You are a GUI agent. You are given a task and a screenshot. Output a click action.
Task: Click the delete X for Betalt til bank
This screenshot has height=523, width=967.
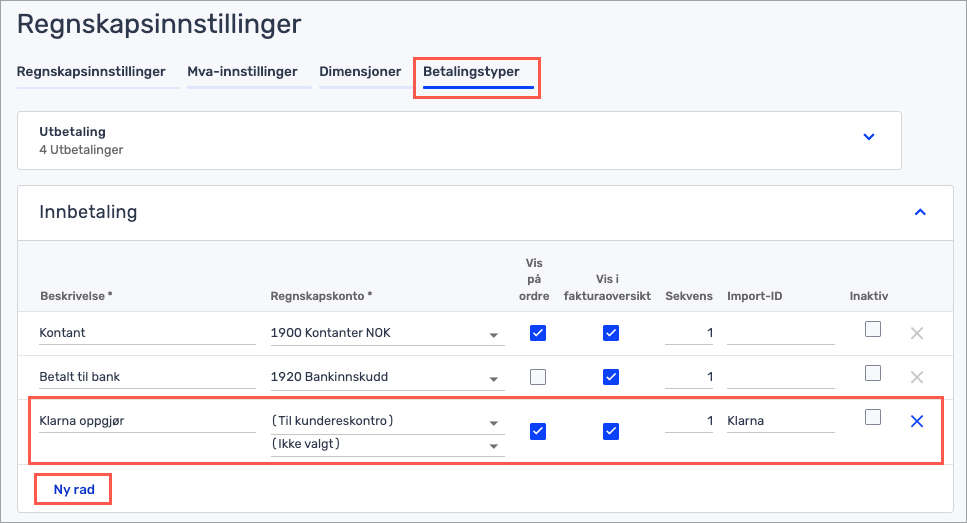(x=916, y=377)
